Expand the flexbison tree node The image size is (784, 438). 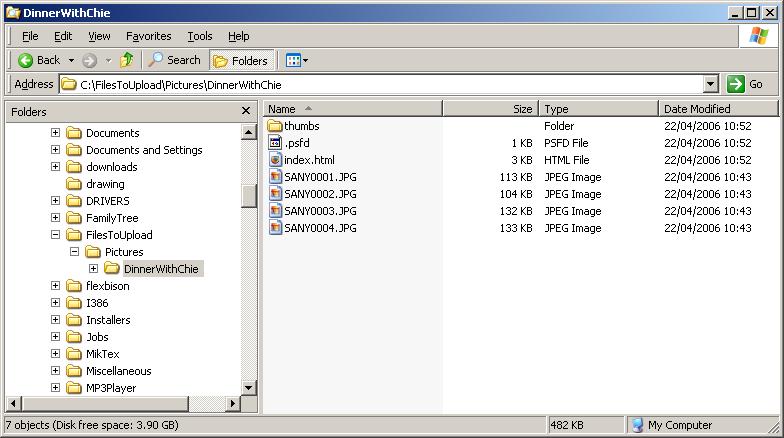[56, 286]
